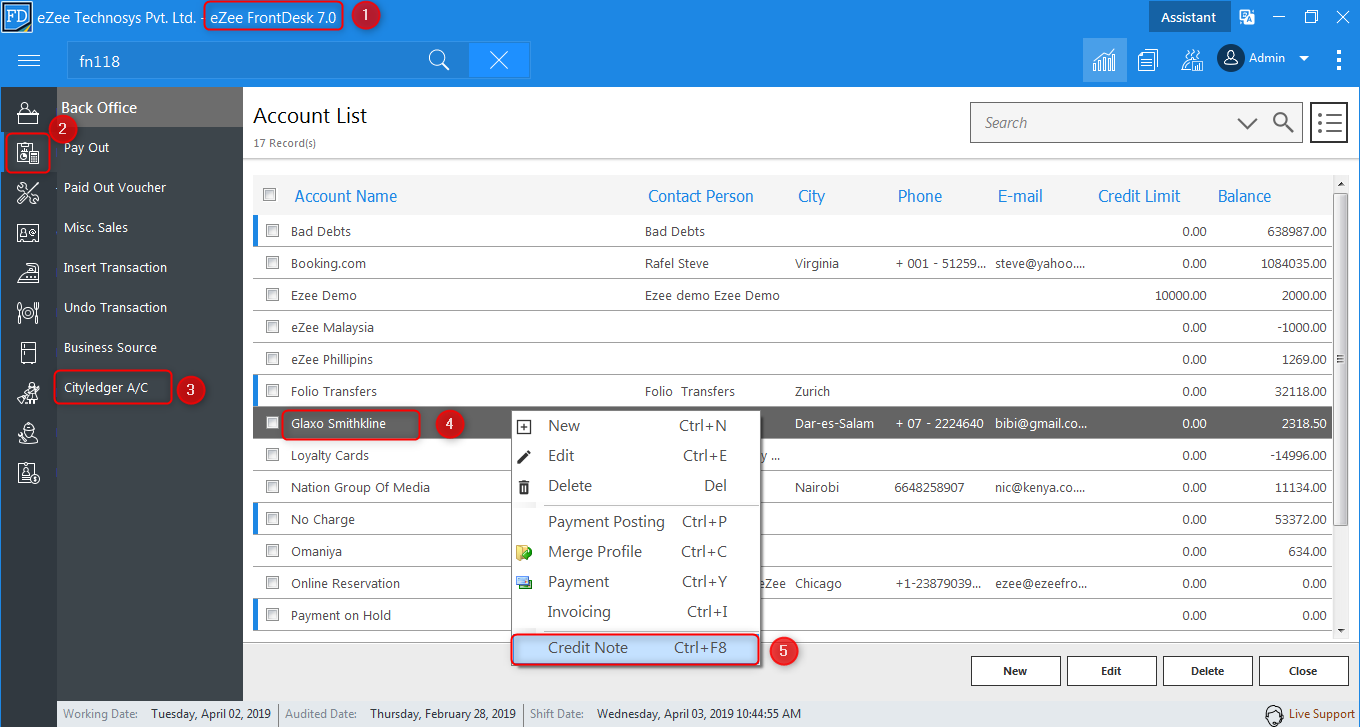Open the documents reports icon
The width and height of the screenshot is (1360, 727).
pos(1147,60)
